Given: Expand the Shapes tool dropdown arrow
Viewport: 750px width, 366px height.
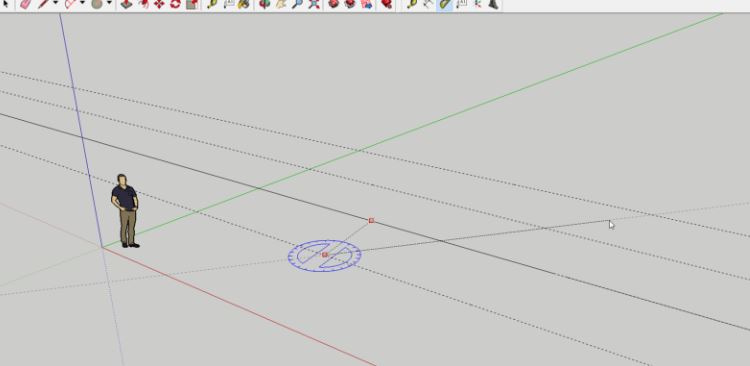Looking at the screenshot, I should (110, 4).
